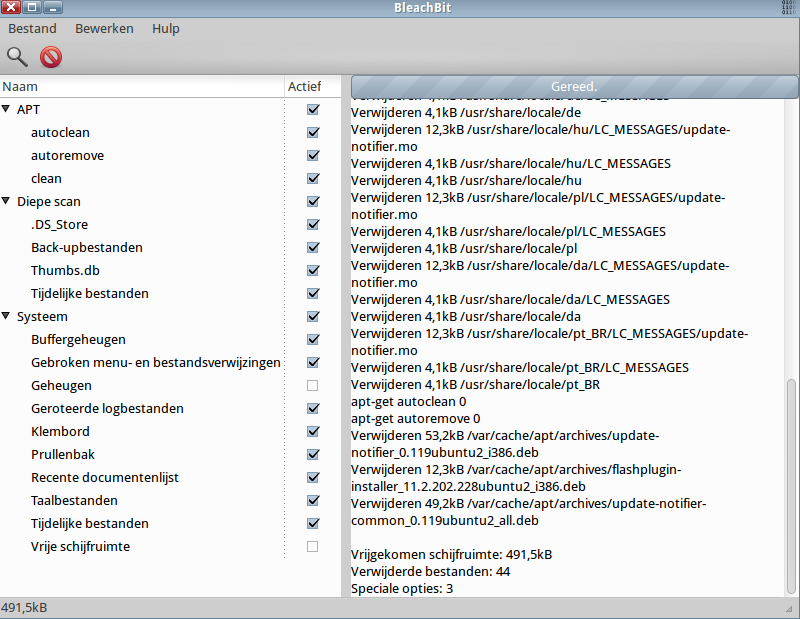
Task: Uncheck Gebroken menu- en bestandsverwijzingen checkbox
Action: coord(313,362)
